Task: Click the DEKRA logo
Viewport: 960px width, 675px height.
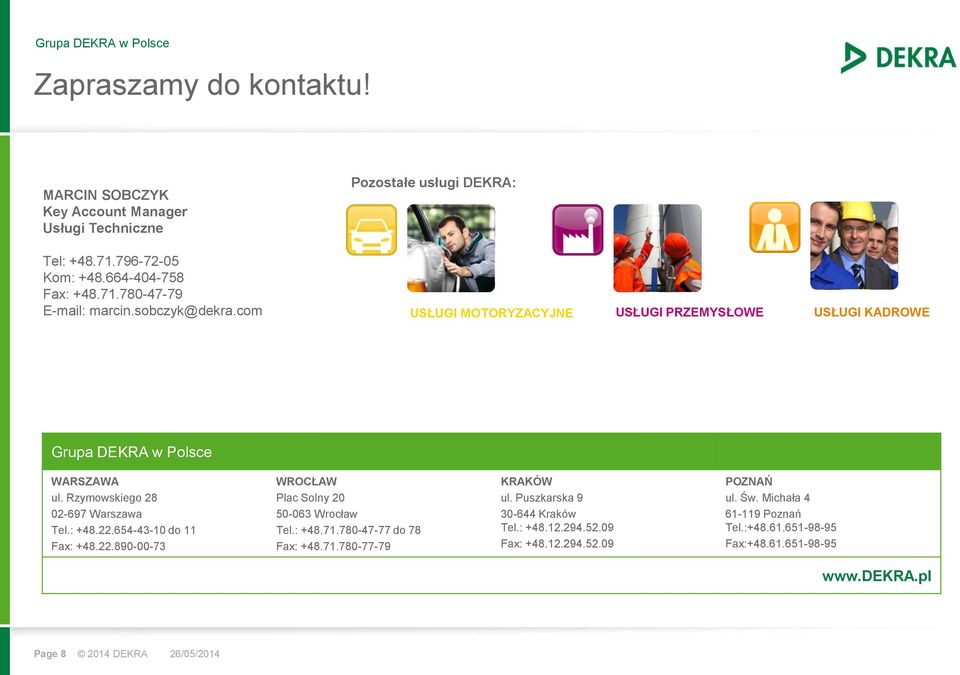Action: pos(898,58)
